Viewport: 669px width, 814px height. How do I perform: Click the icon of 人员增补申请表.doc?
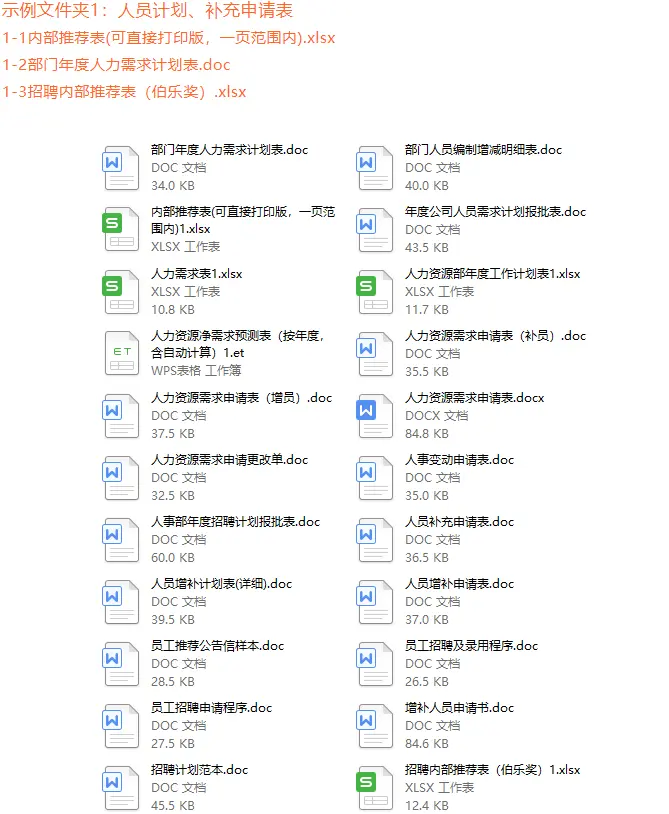(374, 601)
